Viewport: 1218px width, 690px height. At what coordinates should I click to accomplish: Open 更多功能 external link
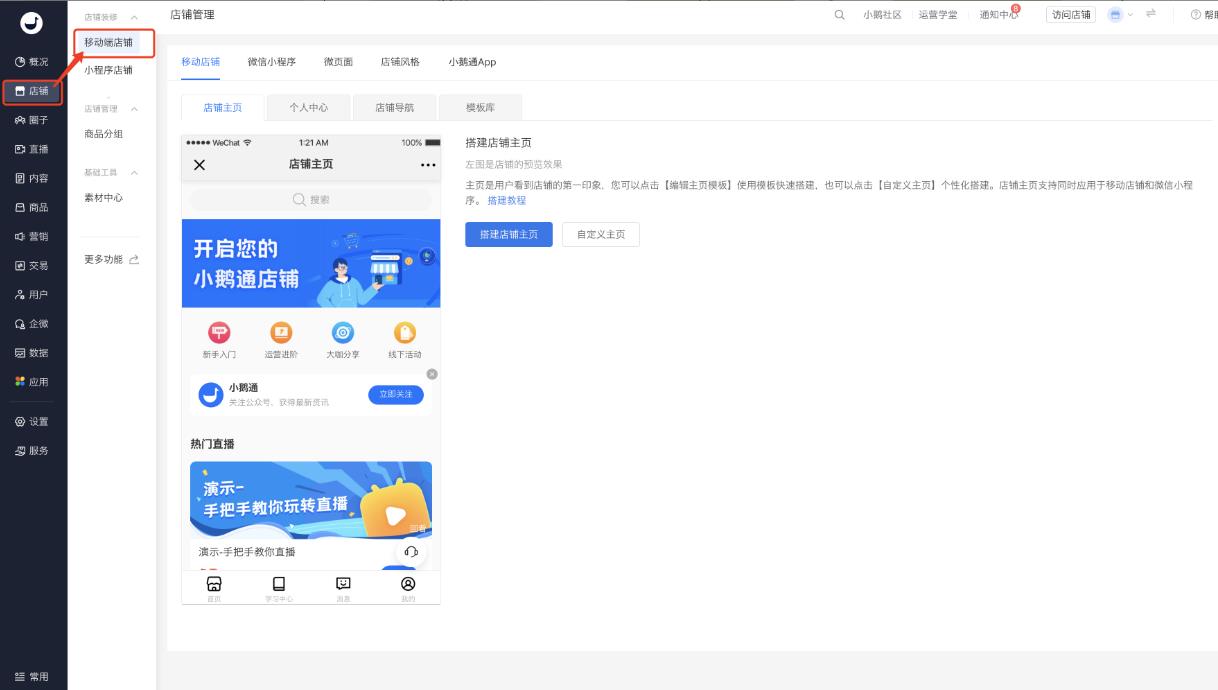[x=112, y=260]
